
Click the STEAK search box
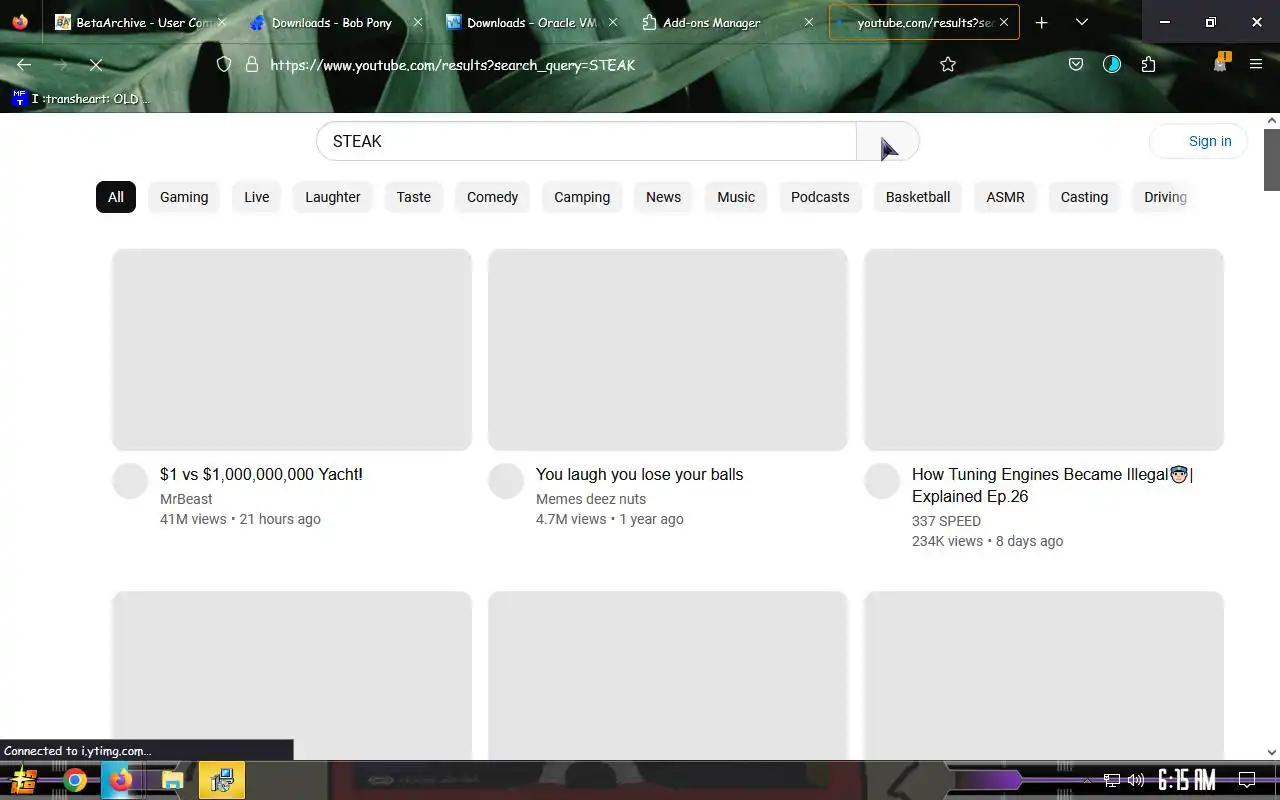click(x=586, y=141)
